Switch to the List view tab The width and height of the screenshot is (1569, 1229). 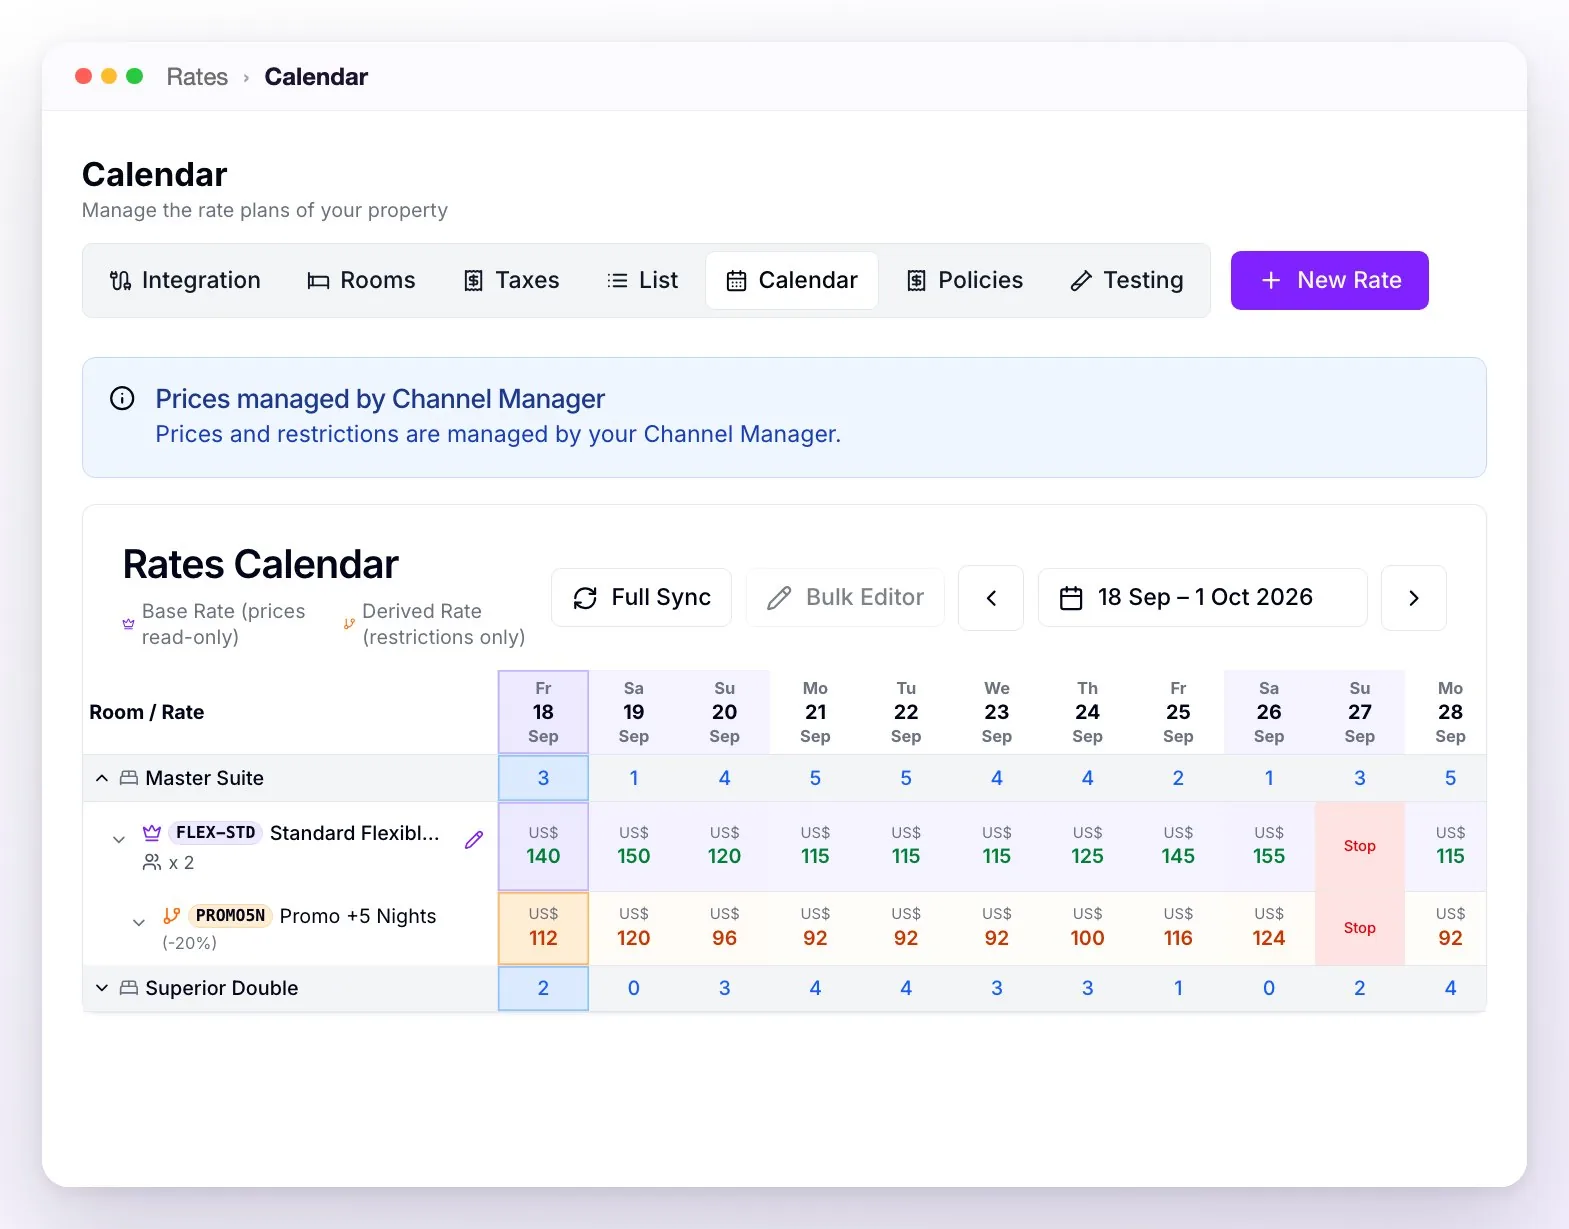pos(642,281)
